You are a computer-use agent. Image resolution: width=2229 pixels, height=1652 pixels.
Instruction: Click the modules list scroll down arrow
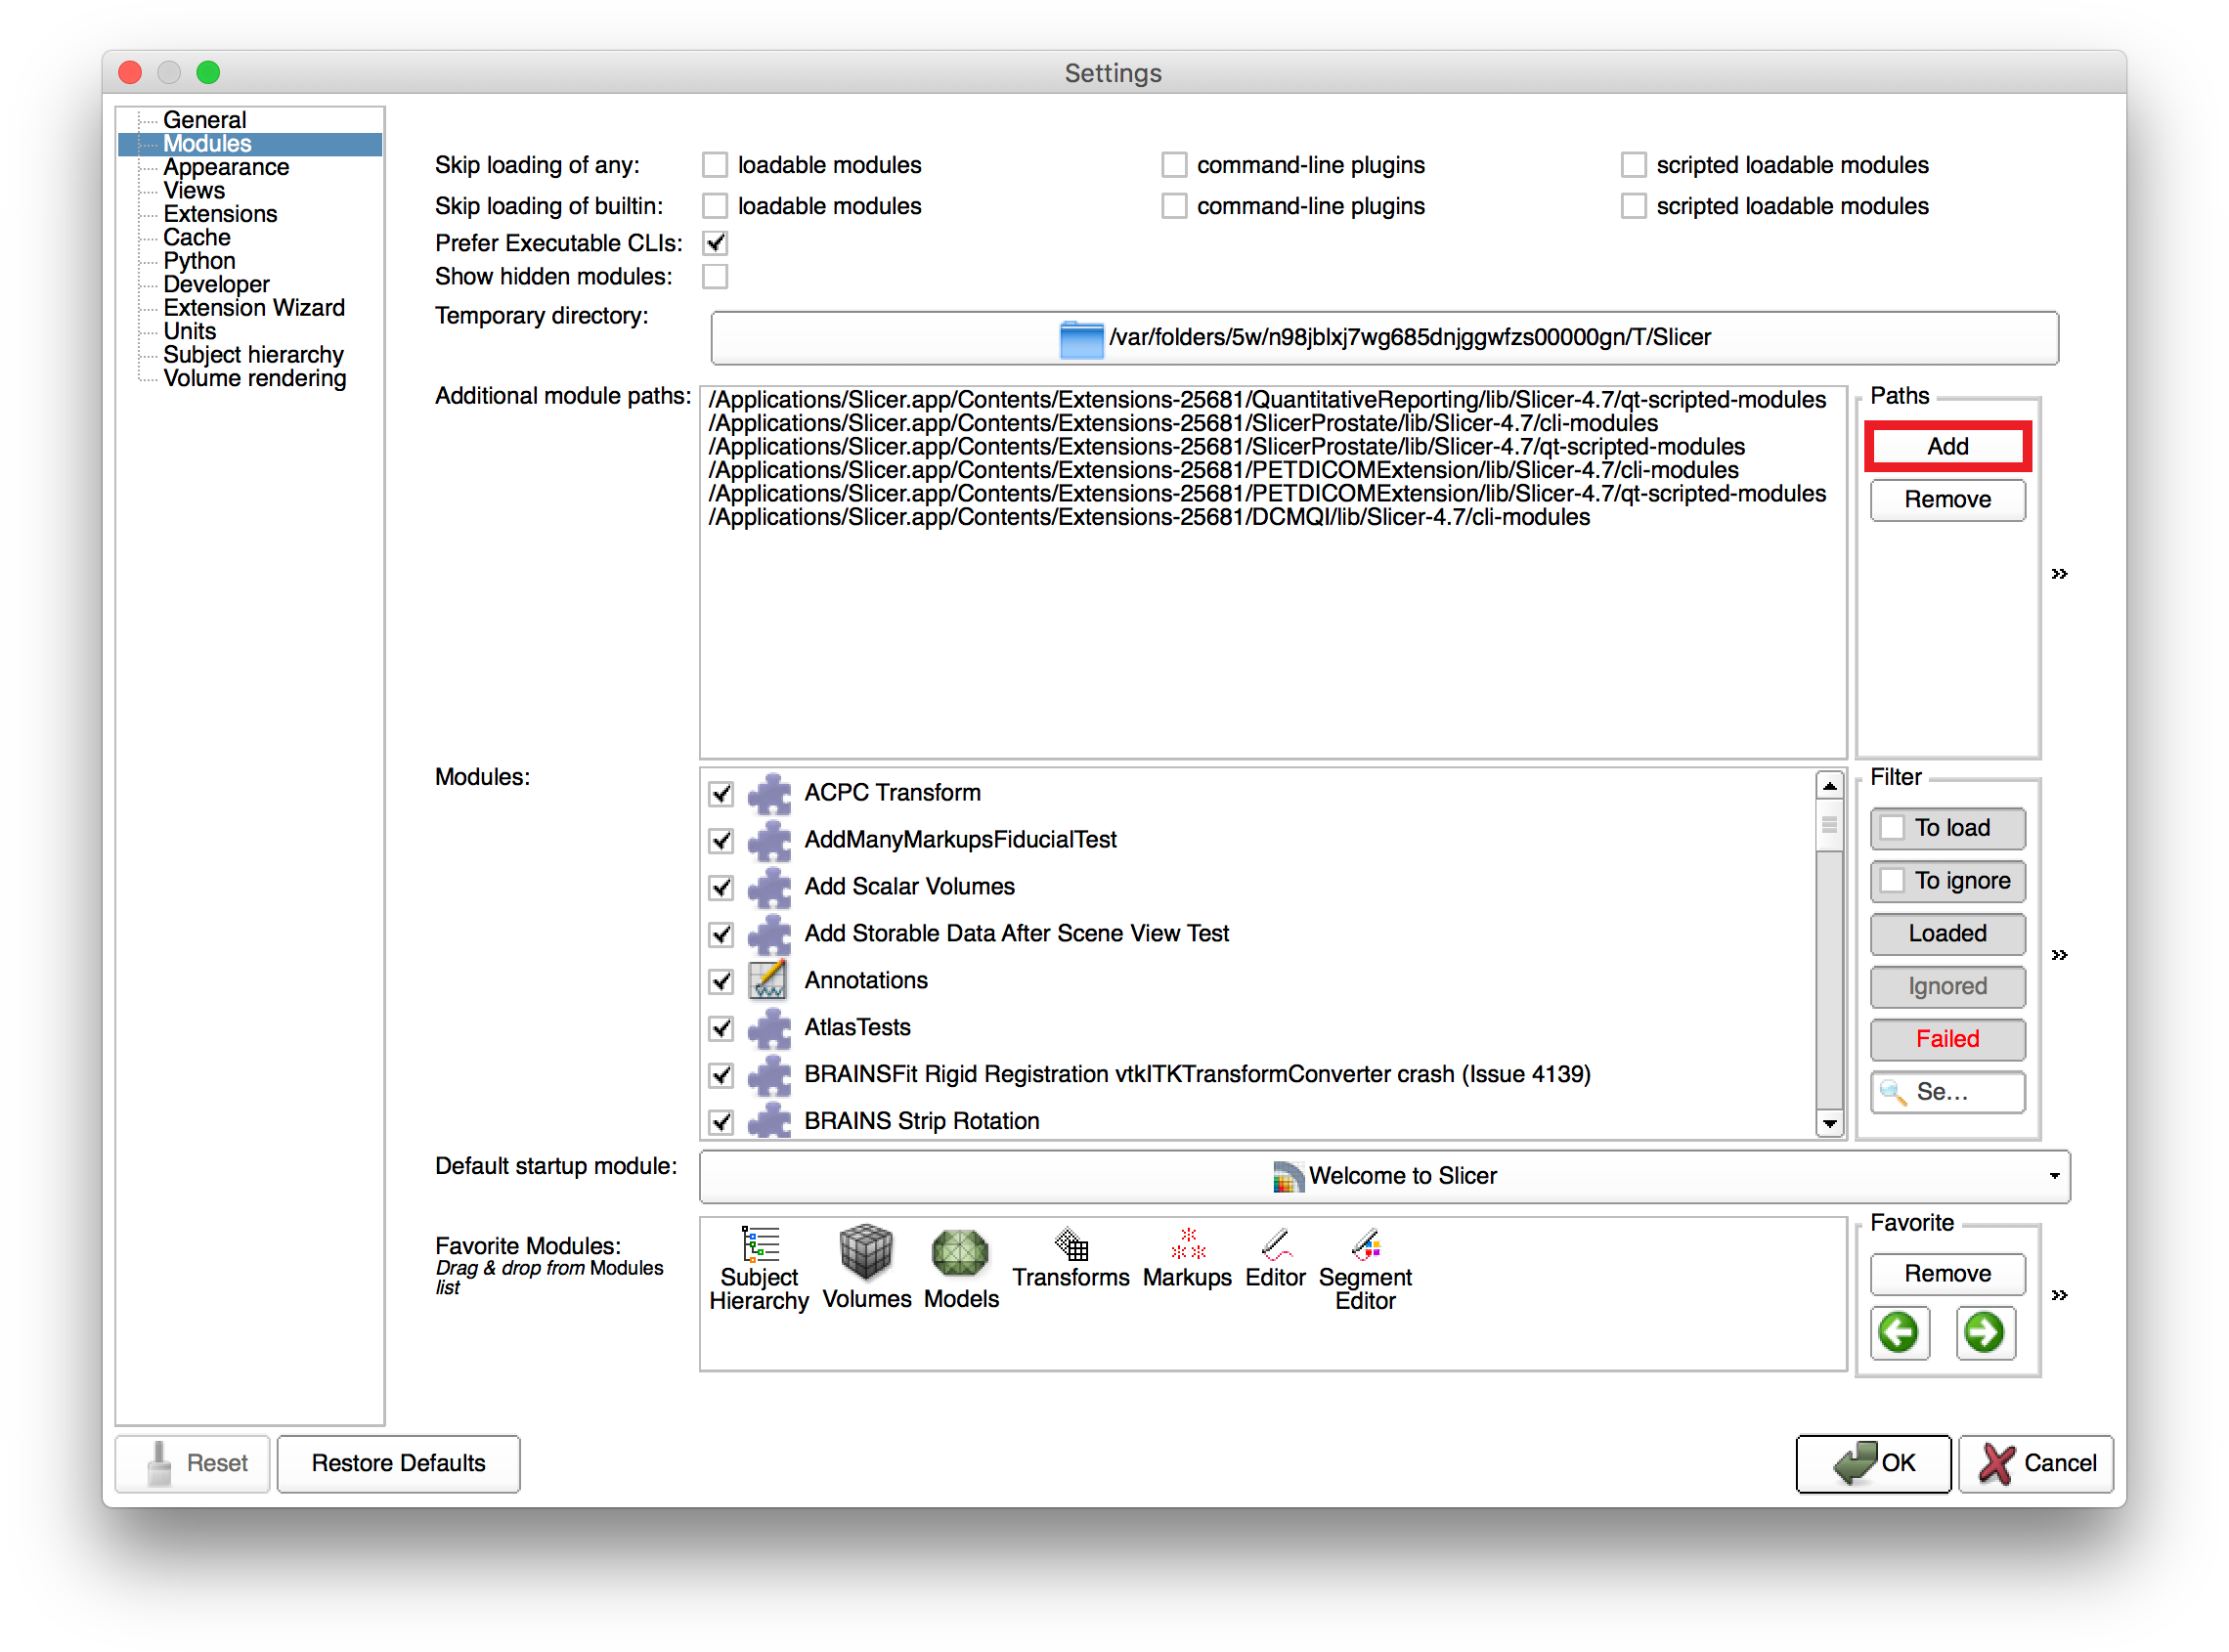click(x=1829, y=1124)
